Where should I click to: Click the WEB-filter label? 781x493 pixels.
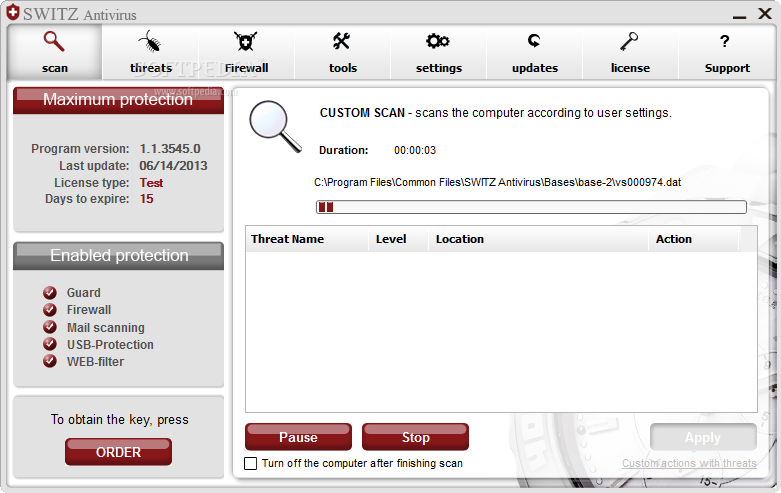pyautogui.click(x=95, y=362)
